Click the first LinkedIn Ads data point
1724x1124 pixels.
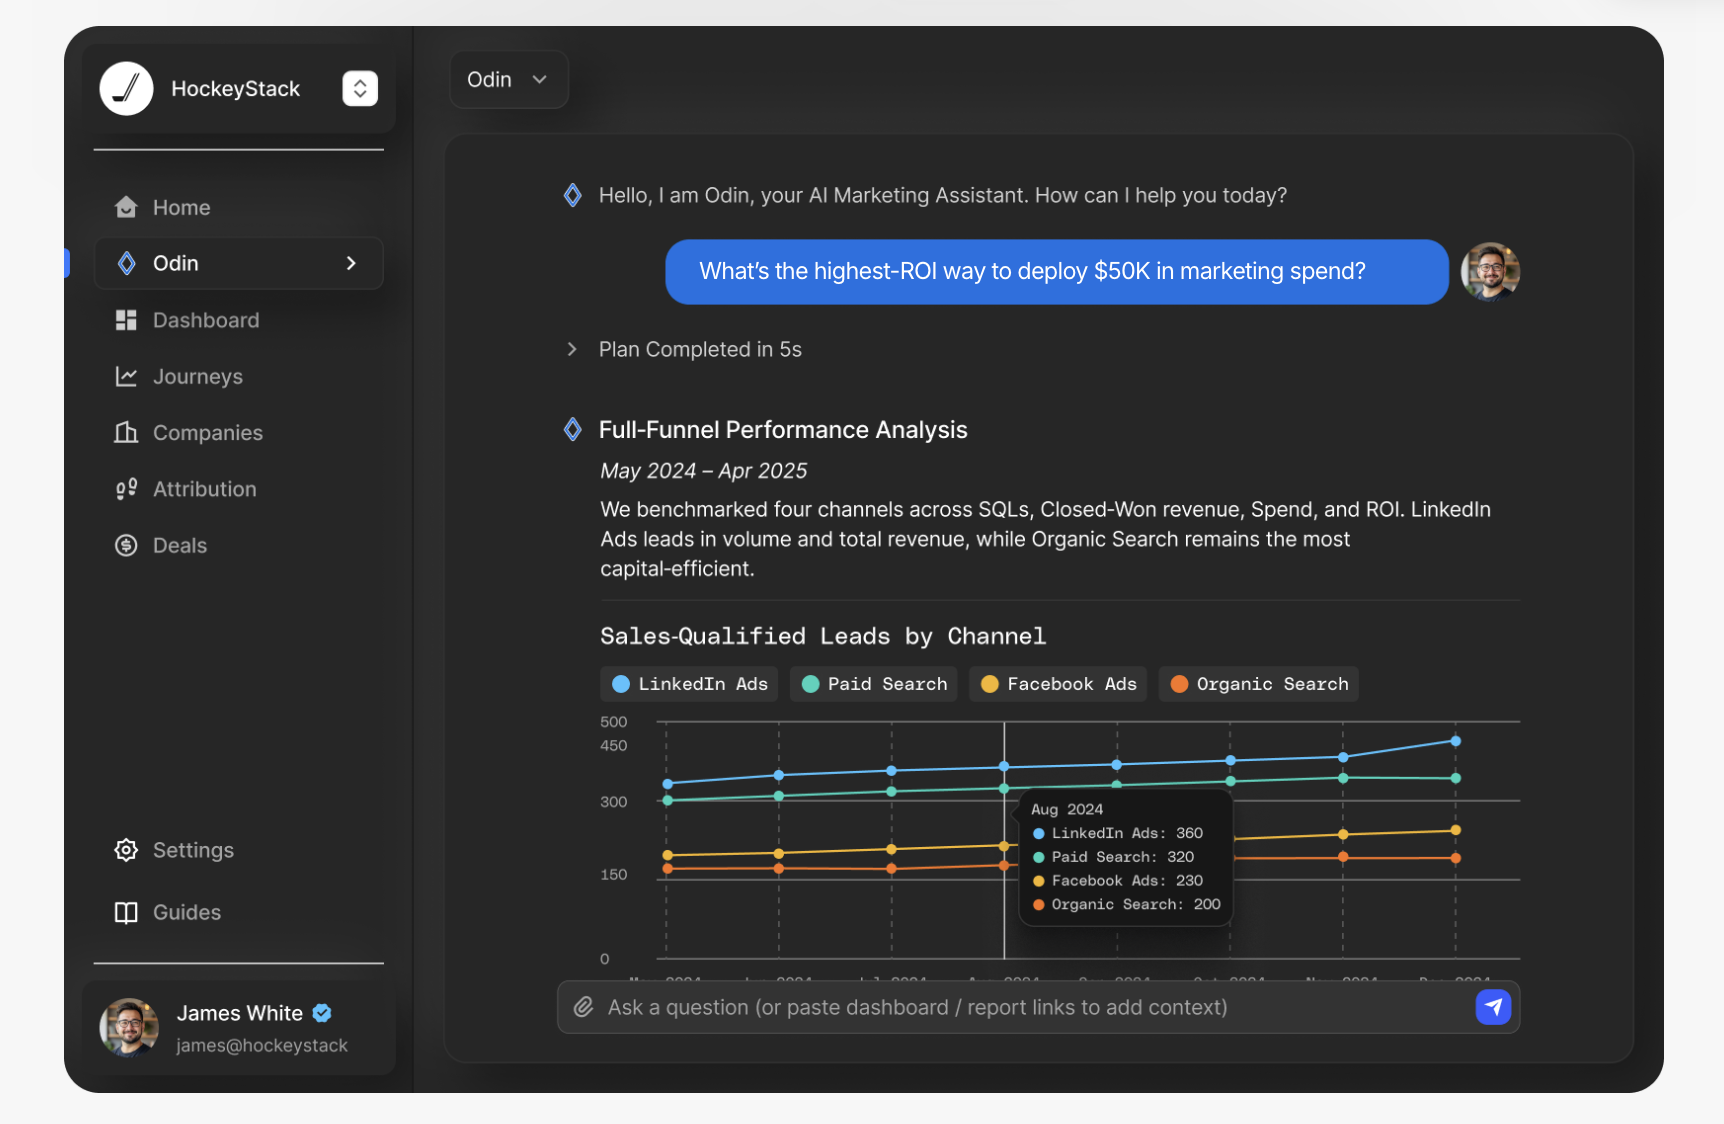(x=668, y=784)
